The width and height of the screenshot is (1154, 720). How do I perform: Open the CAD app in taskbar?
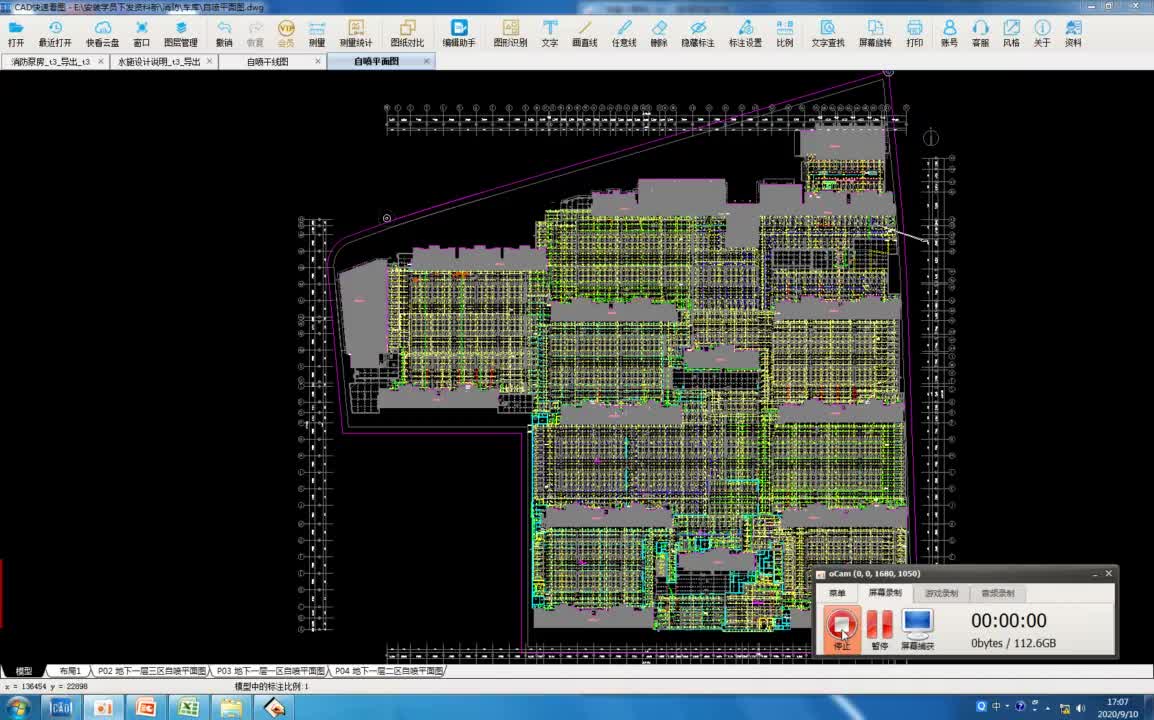tap(60, 707)
